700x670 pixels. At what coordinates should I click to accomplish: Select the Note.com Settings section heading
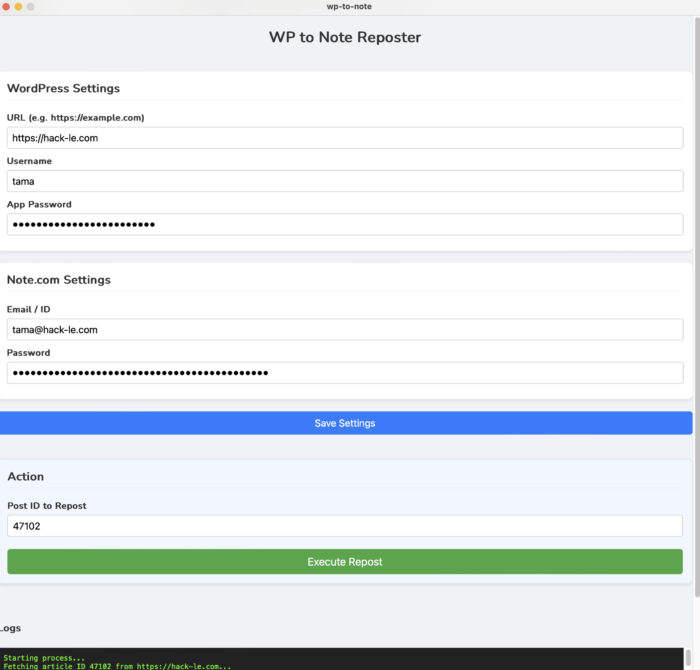59,280
